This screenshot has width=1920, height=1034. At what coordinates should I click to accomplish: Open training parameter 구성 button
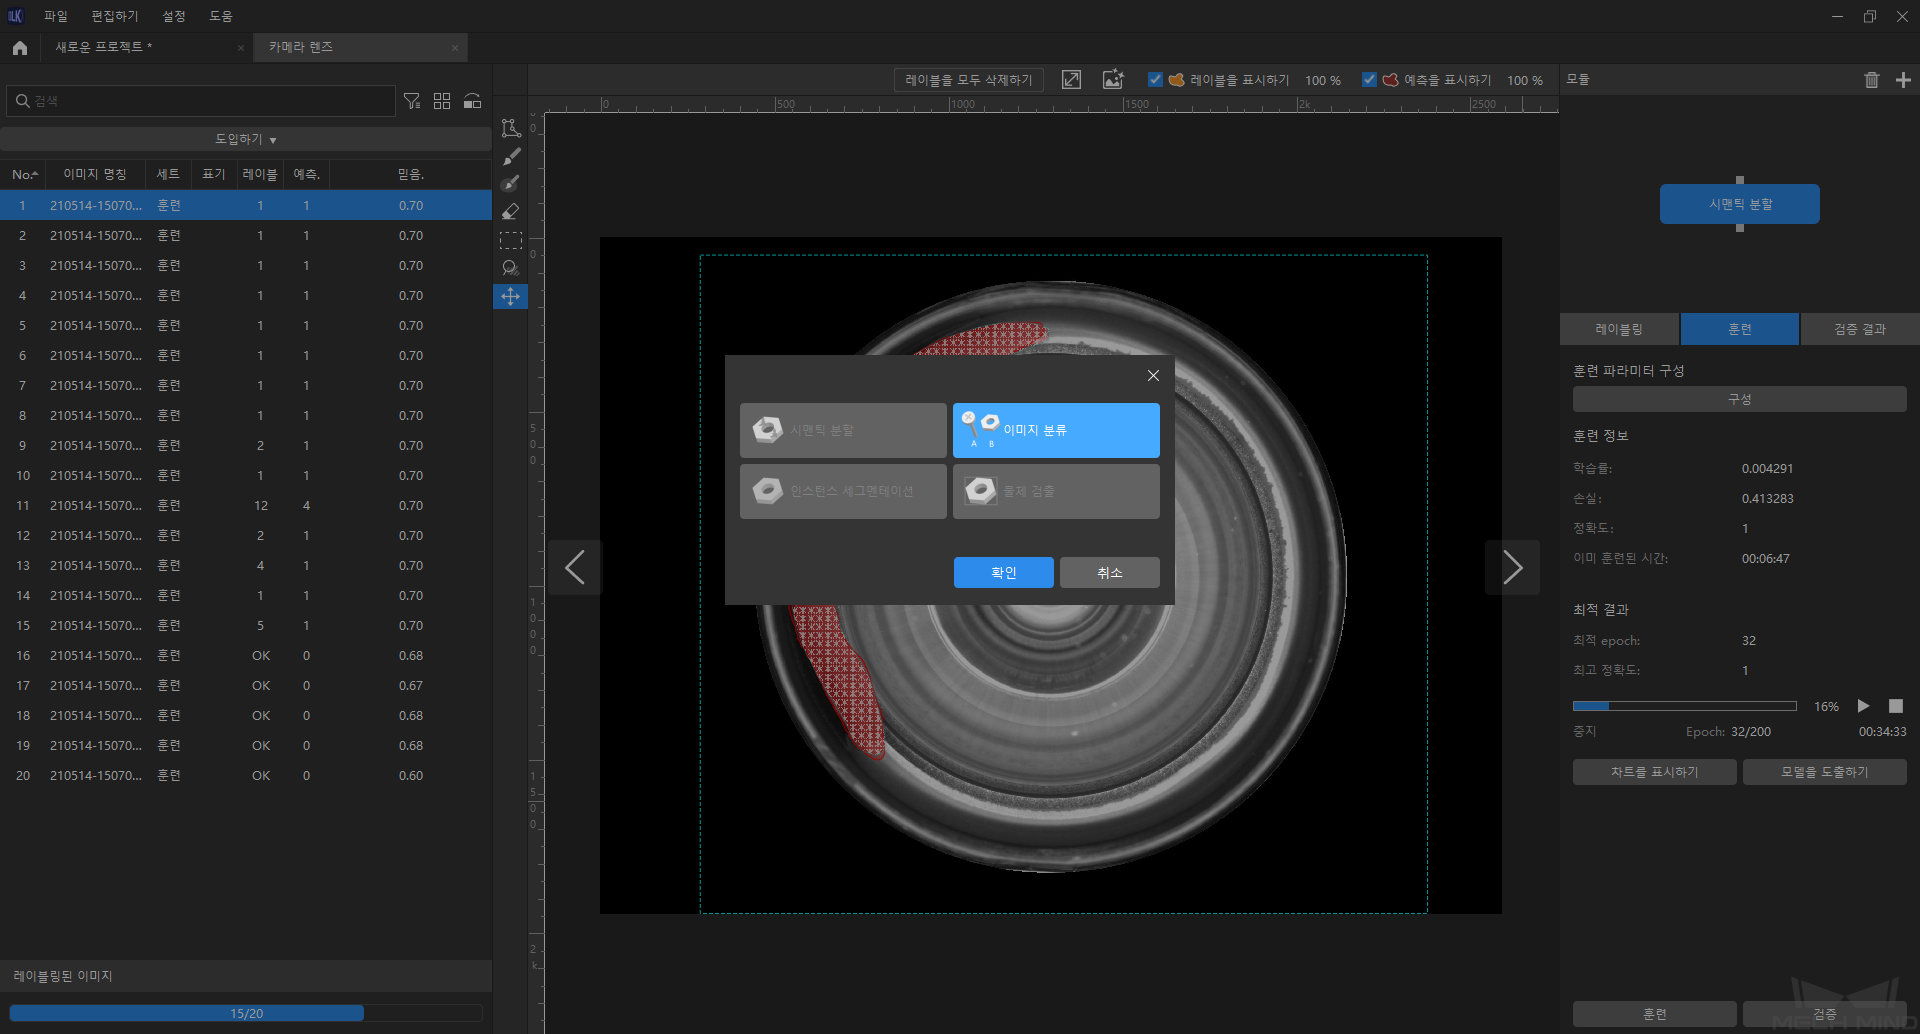[1740, 399]
